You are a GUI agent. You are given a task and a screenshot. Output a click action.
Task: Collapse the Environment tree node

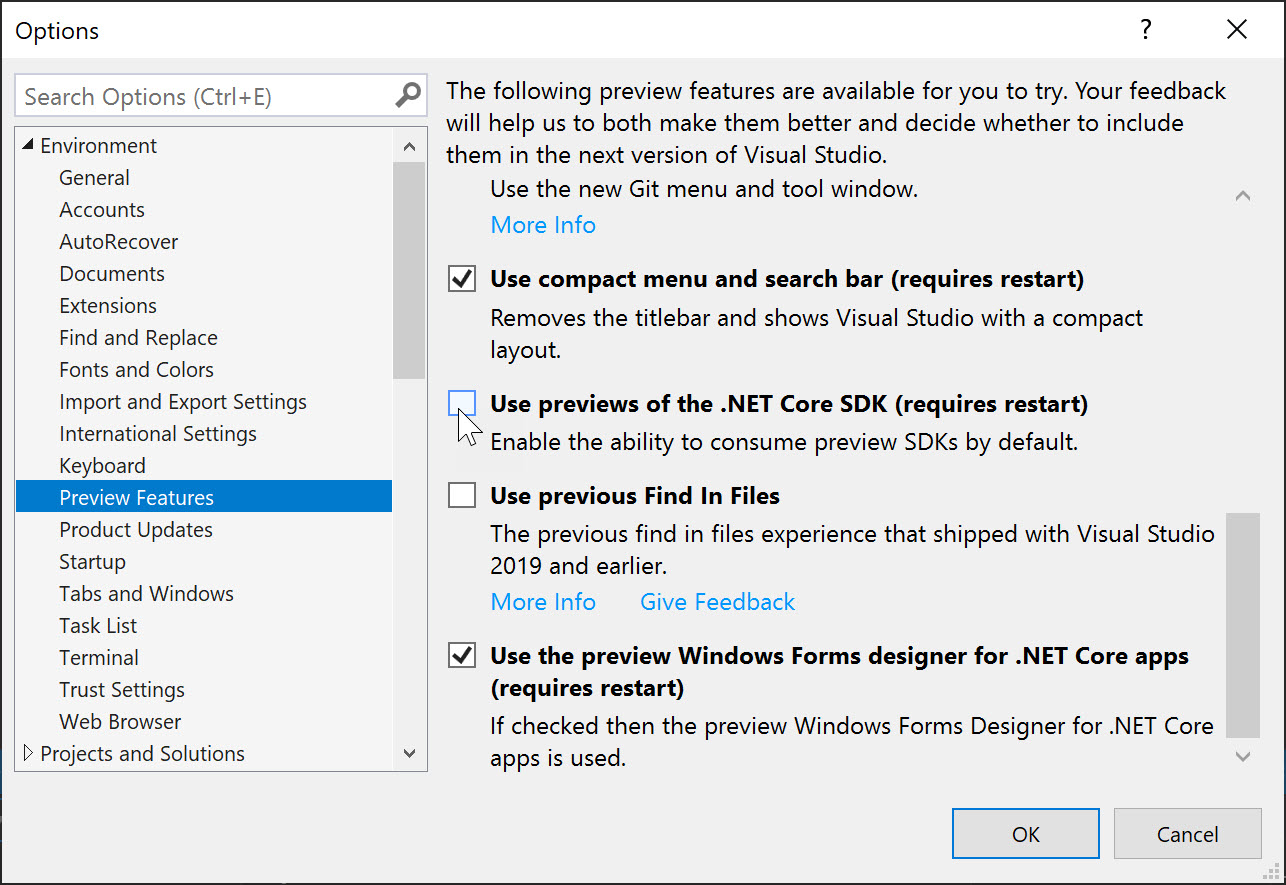(27, 146)
